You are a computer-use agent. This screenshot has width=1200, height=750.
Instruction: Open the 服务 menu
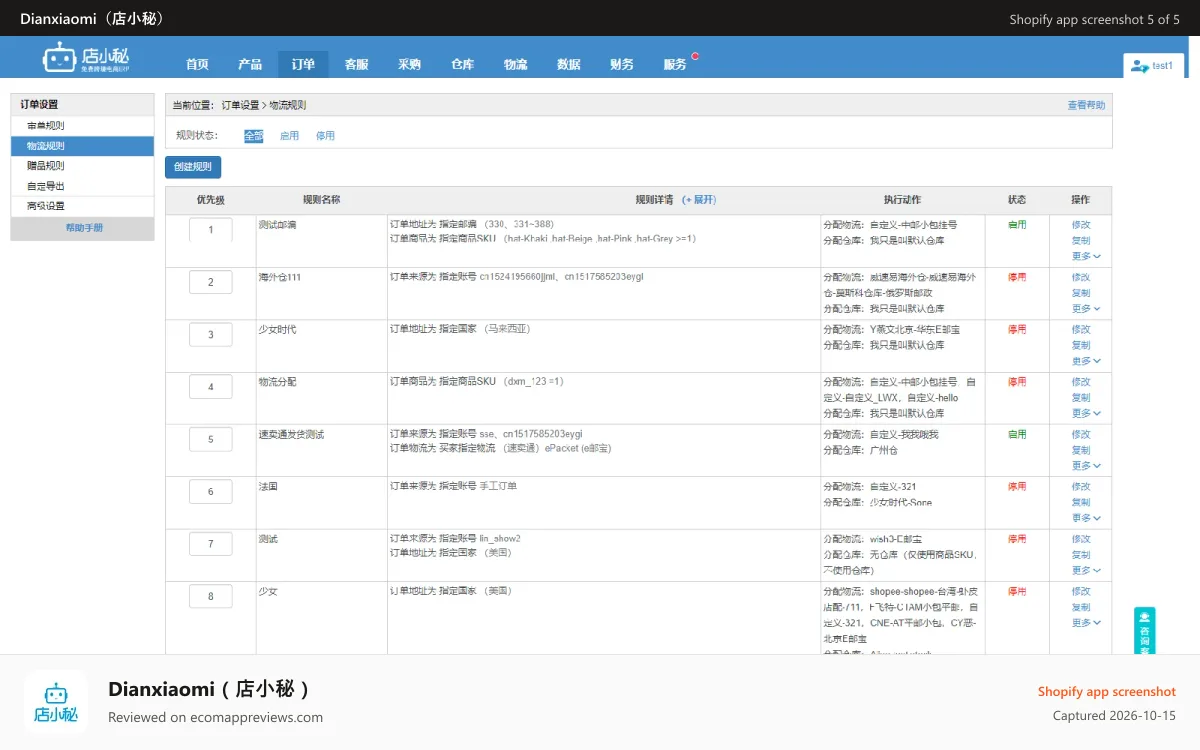675,64
